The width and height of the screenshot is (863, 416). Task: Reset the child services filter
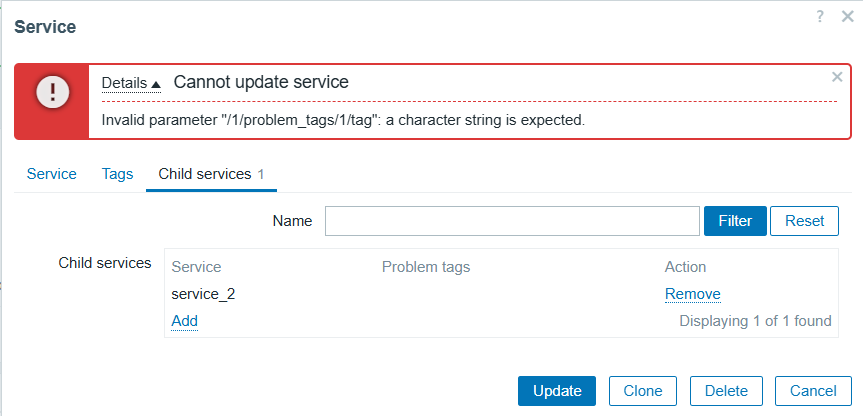[805, 221]
